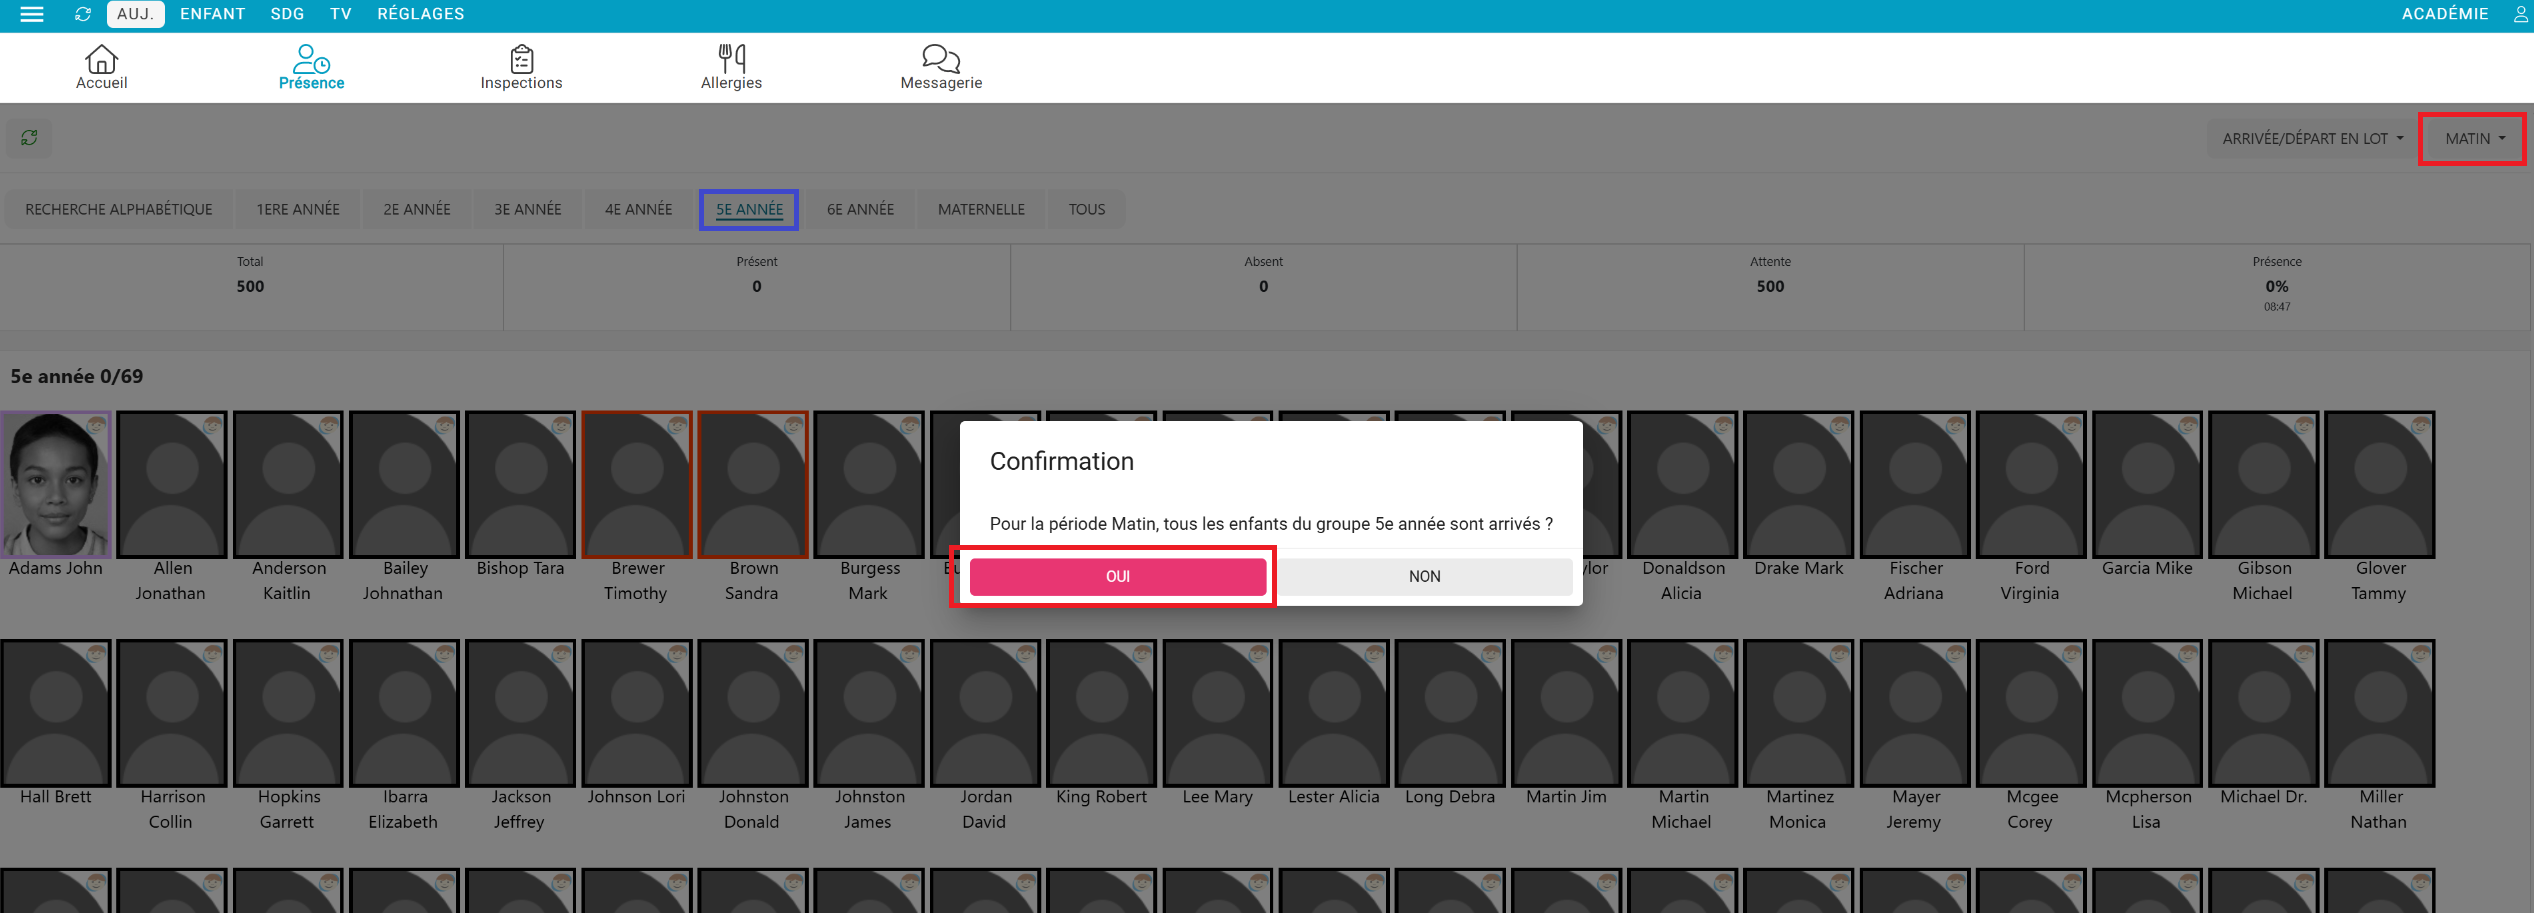
Task: Confirm with the Oui button
Action: click(x=1117, y=577)
